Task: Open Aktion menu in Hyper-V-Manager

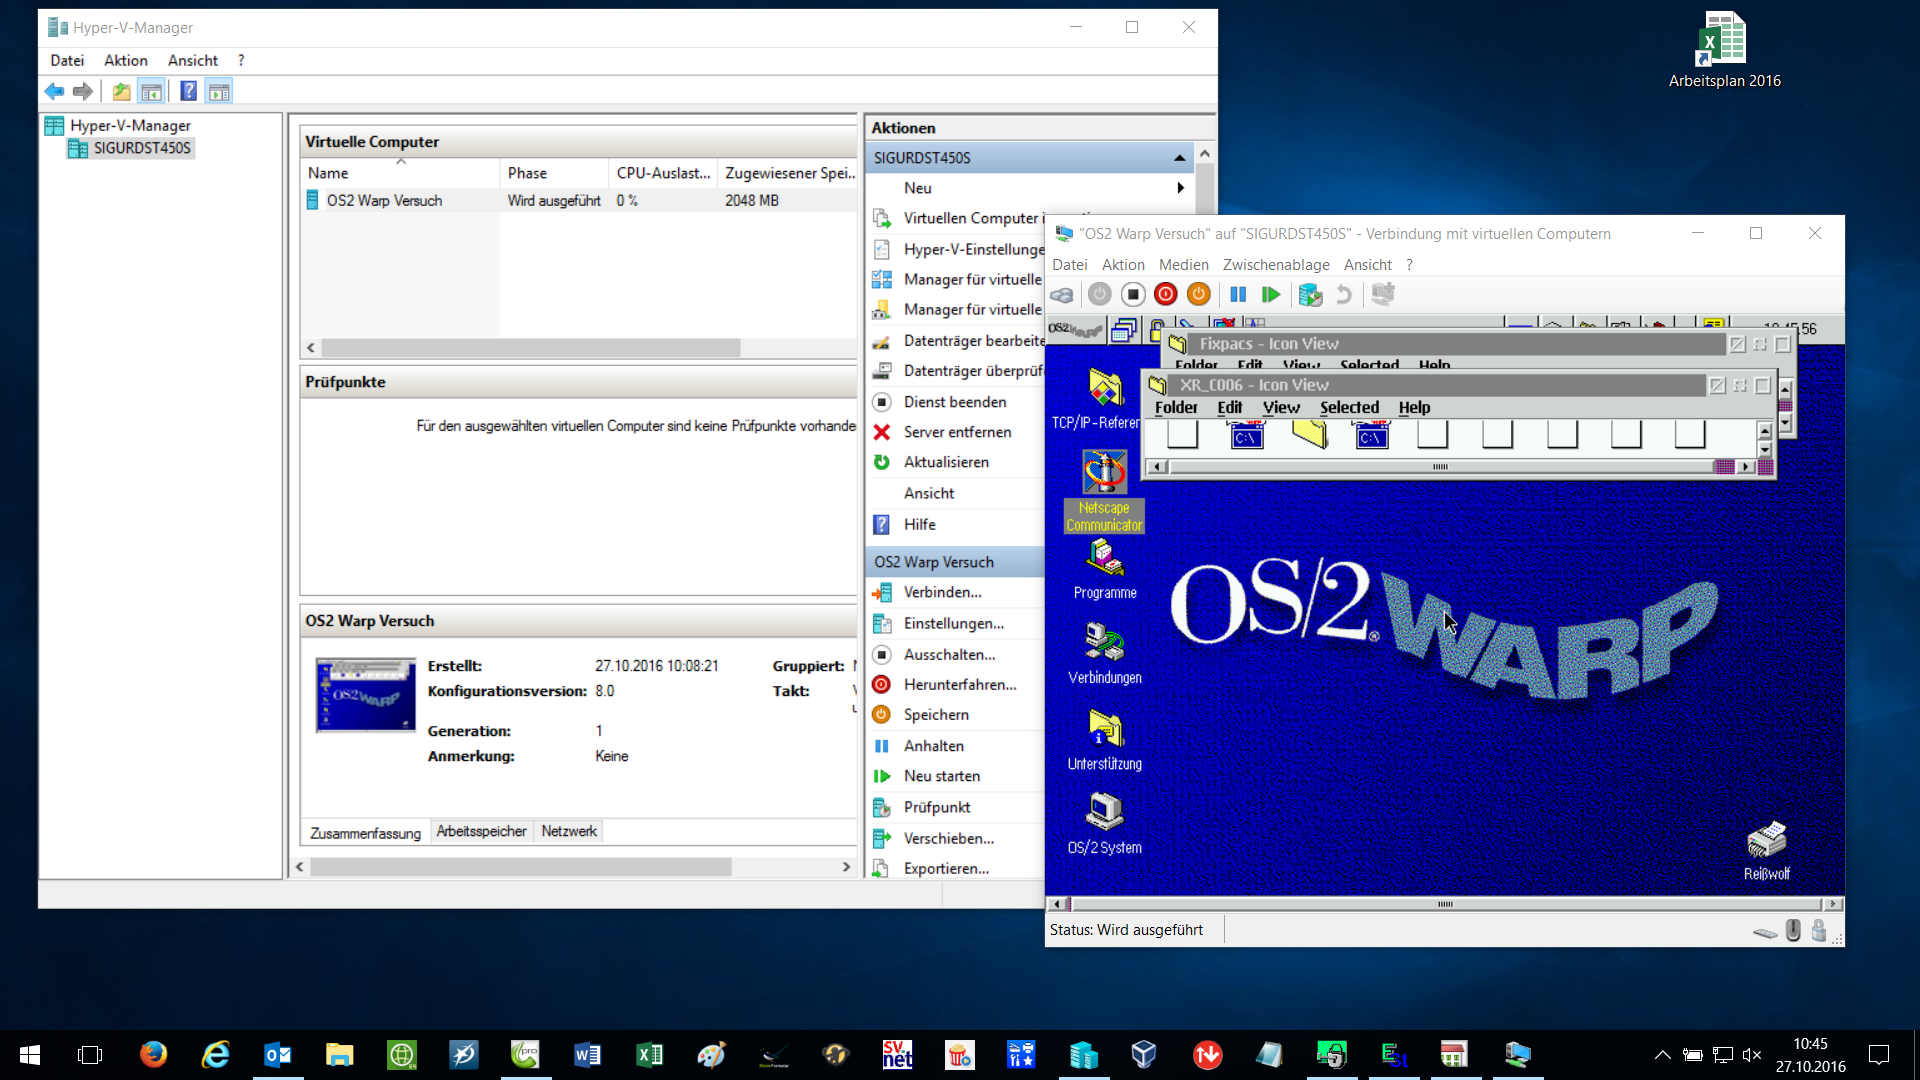Action: 125,60
